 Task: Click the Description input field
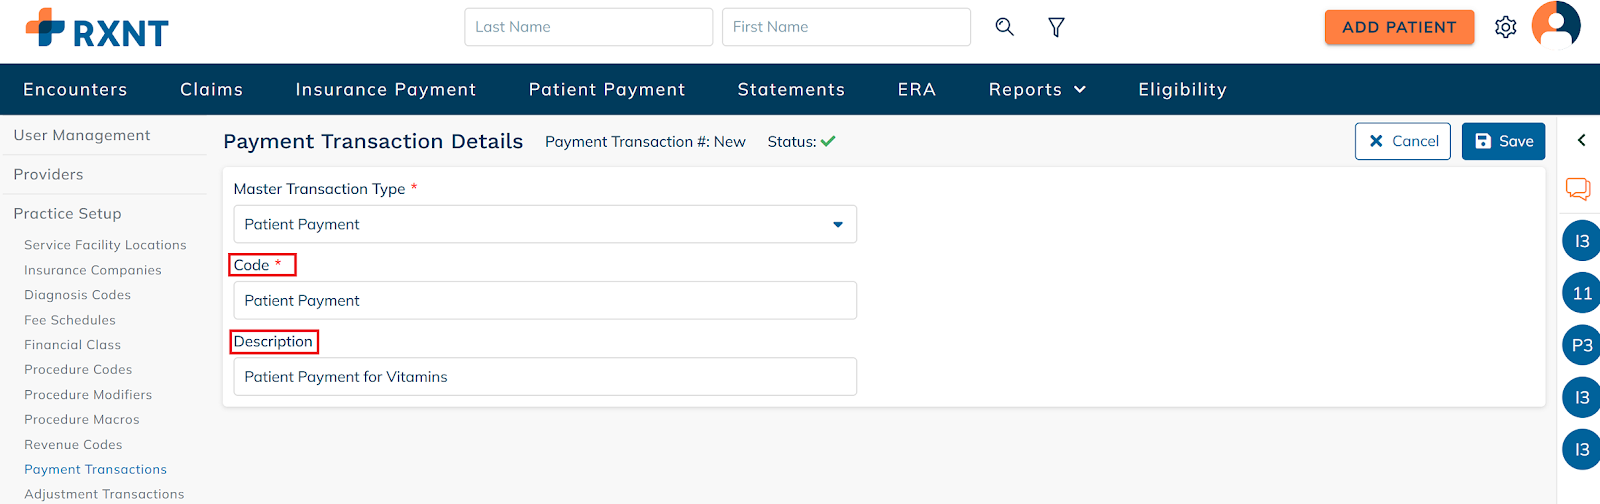[545, 377]
